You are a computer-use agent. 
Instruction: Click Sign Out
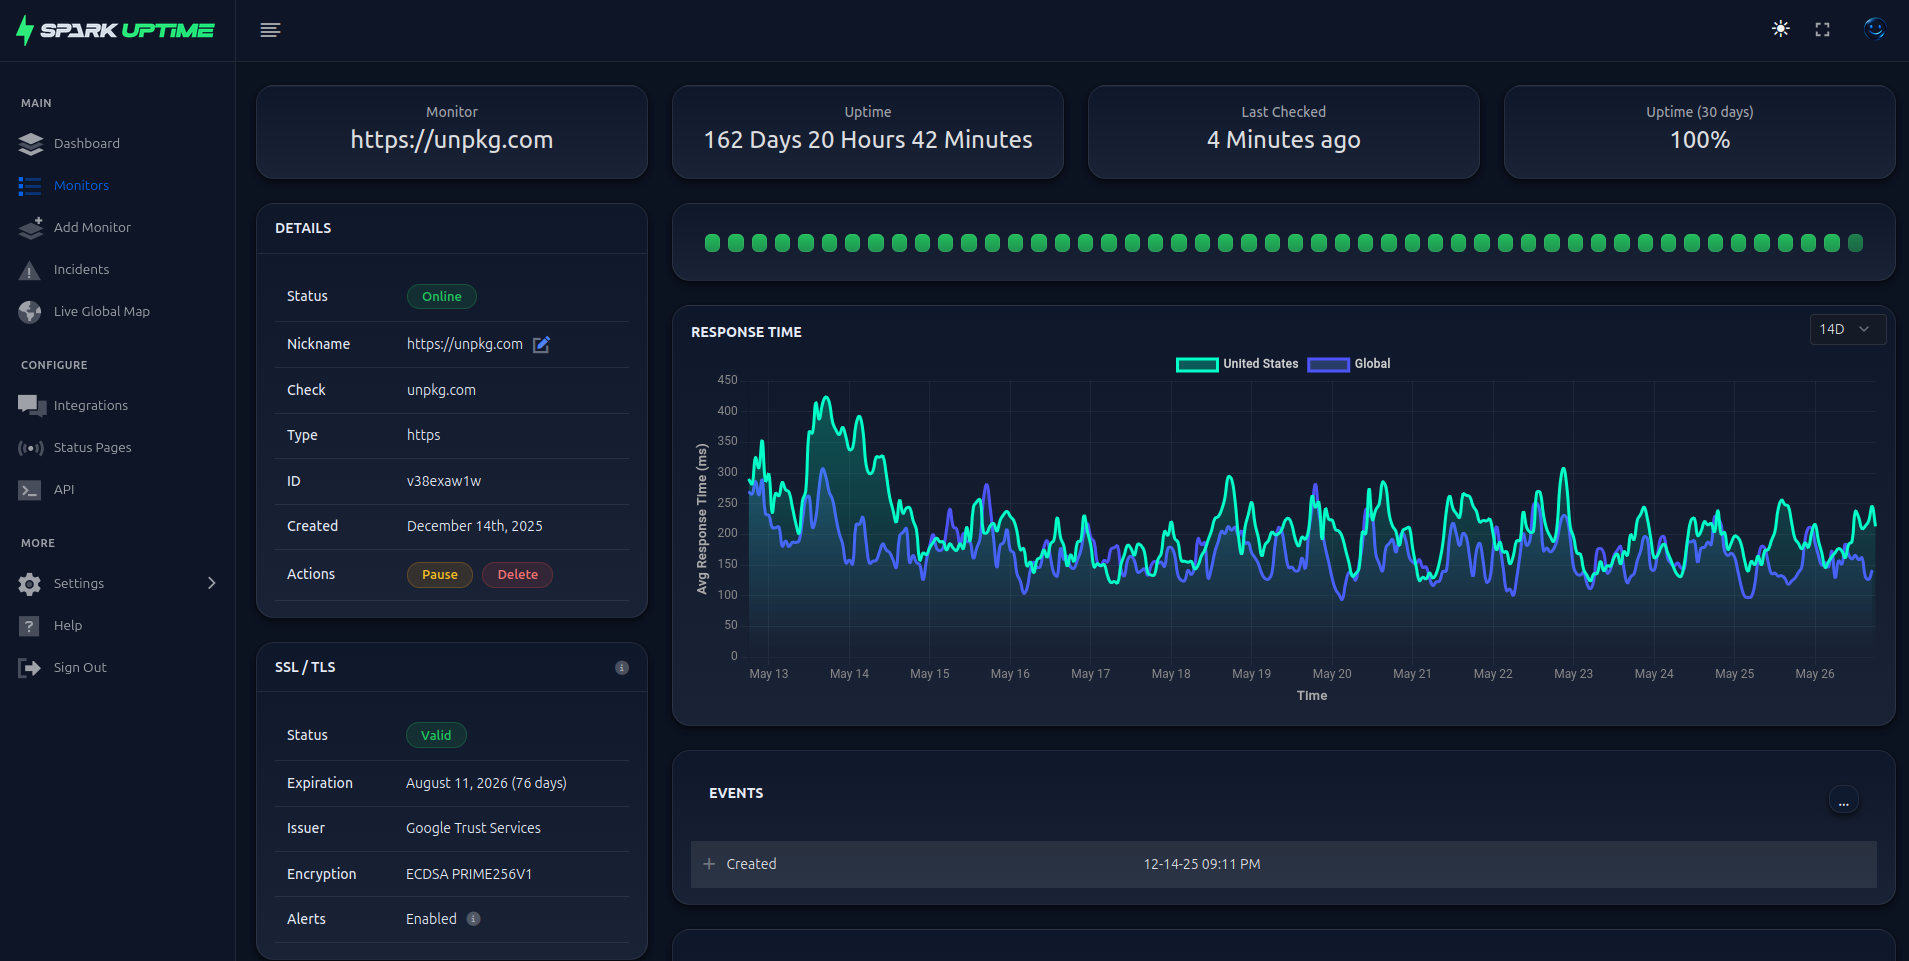(80, 667)
